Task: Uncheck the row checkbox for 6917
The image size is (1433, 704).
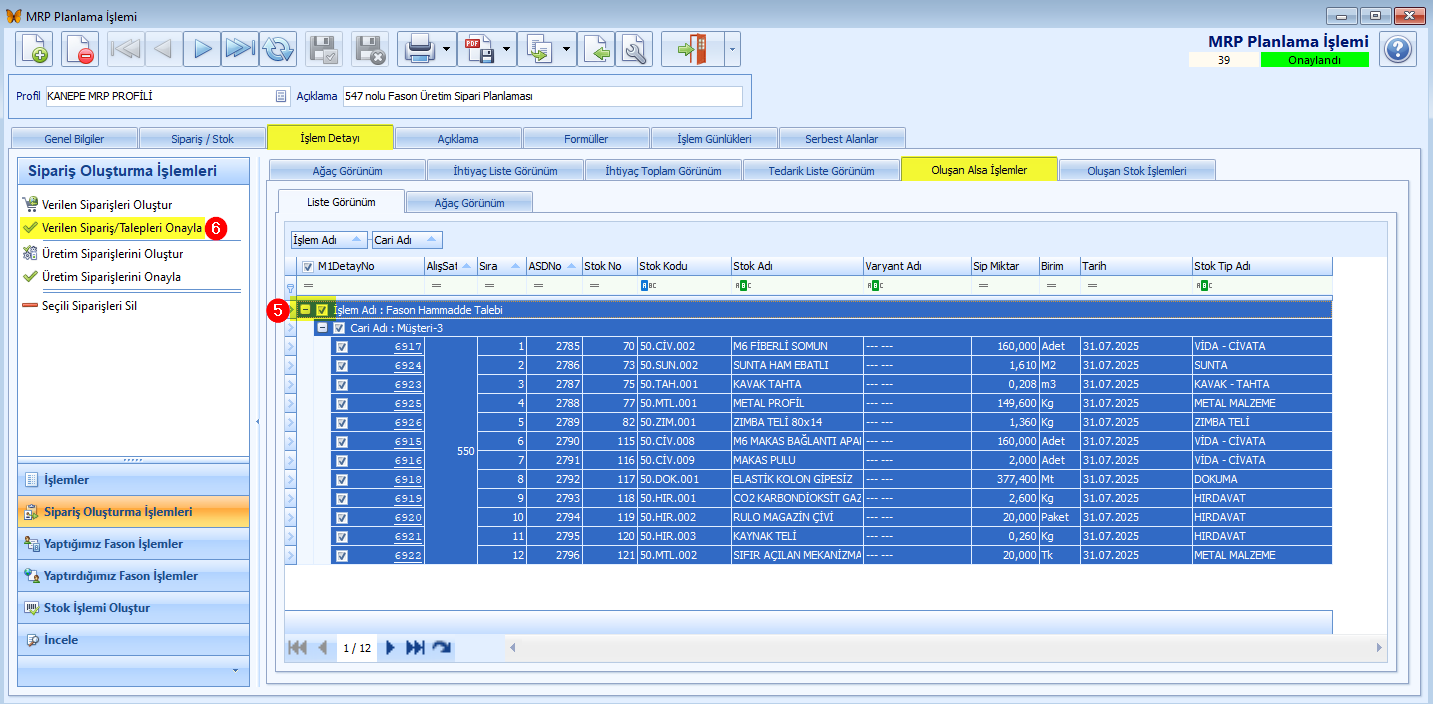Action: click(x=342, y=346)
